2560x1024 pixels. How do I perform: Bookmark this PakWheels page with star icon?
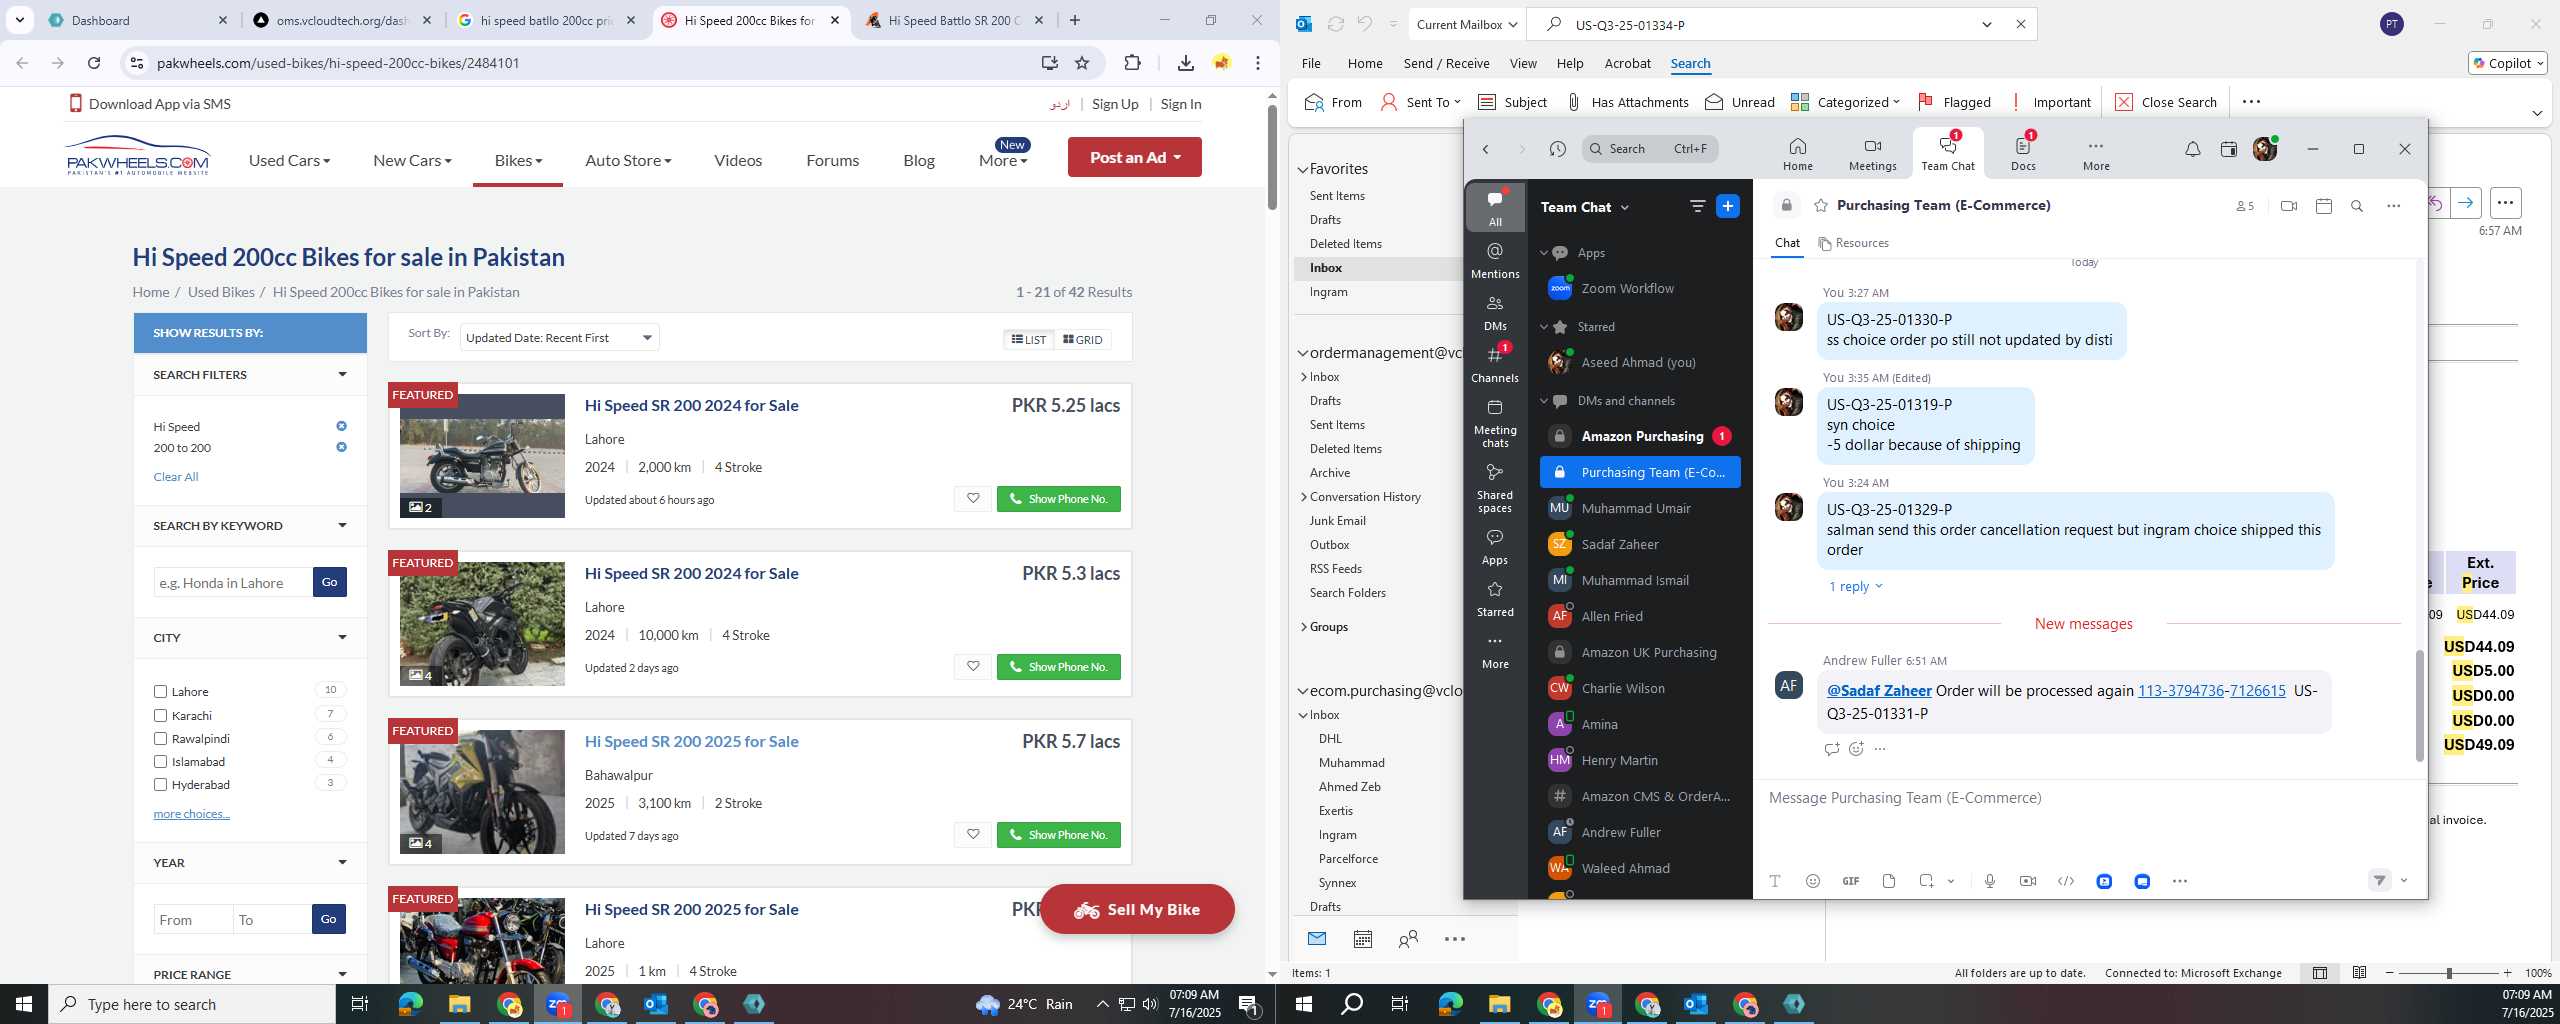[1081, 63]
